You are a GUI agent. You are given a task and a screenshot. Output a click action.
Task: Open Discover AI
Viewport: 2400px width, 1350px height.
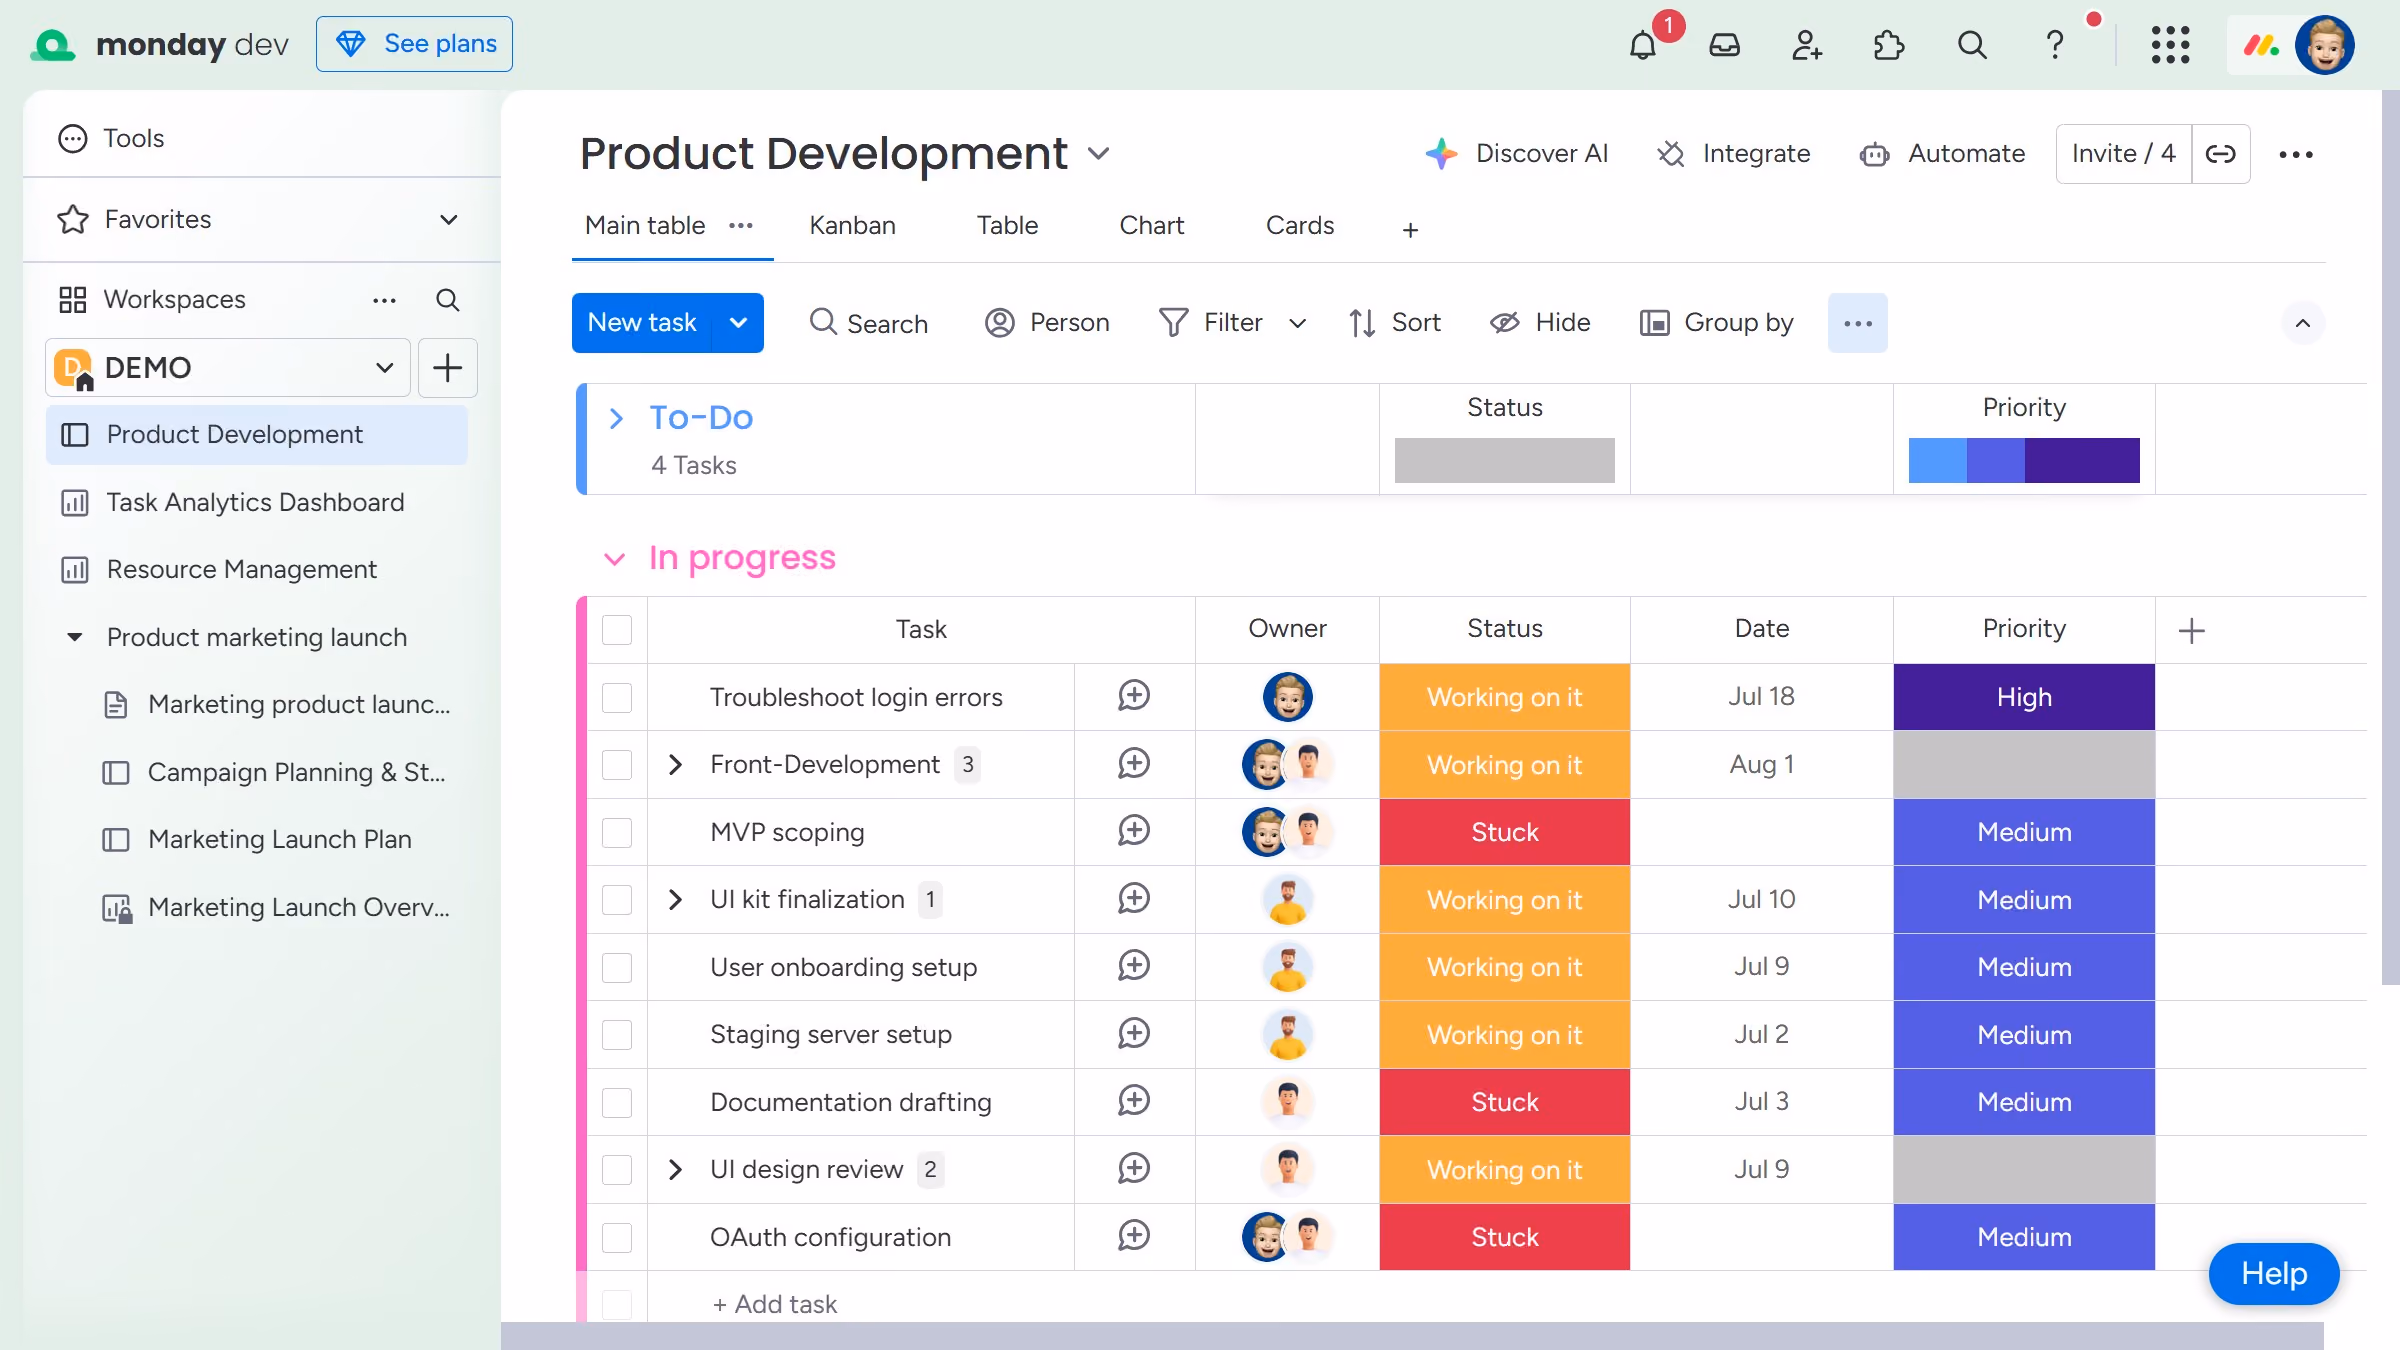[1516, 154]
